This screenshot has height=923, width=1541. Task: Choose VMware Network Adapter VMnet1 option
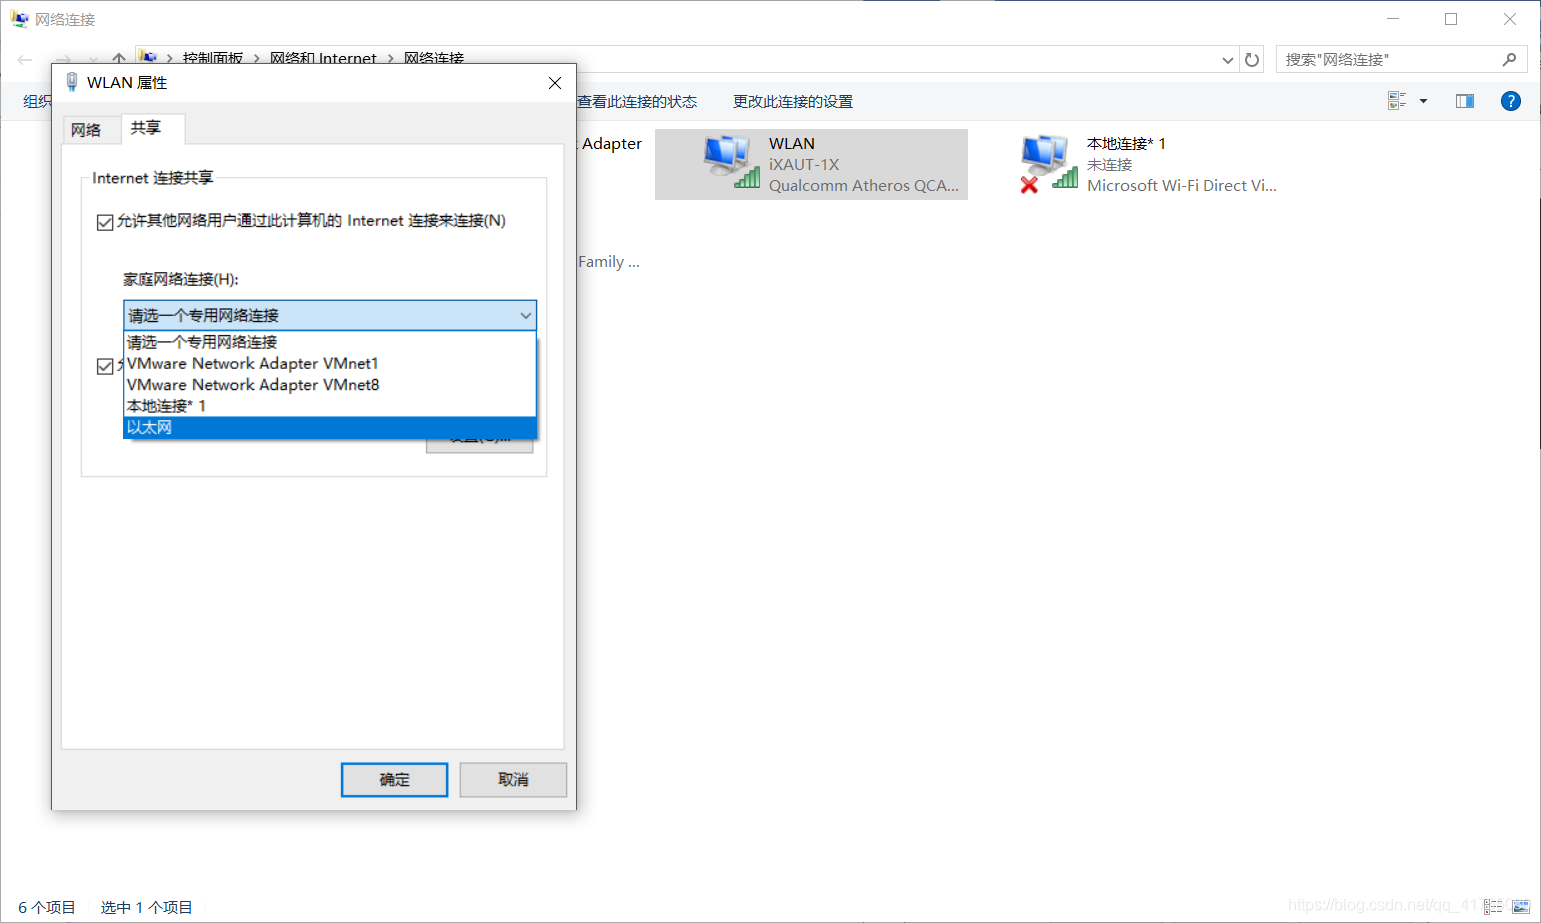point(330,364)
